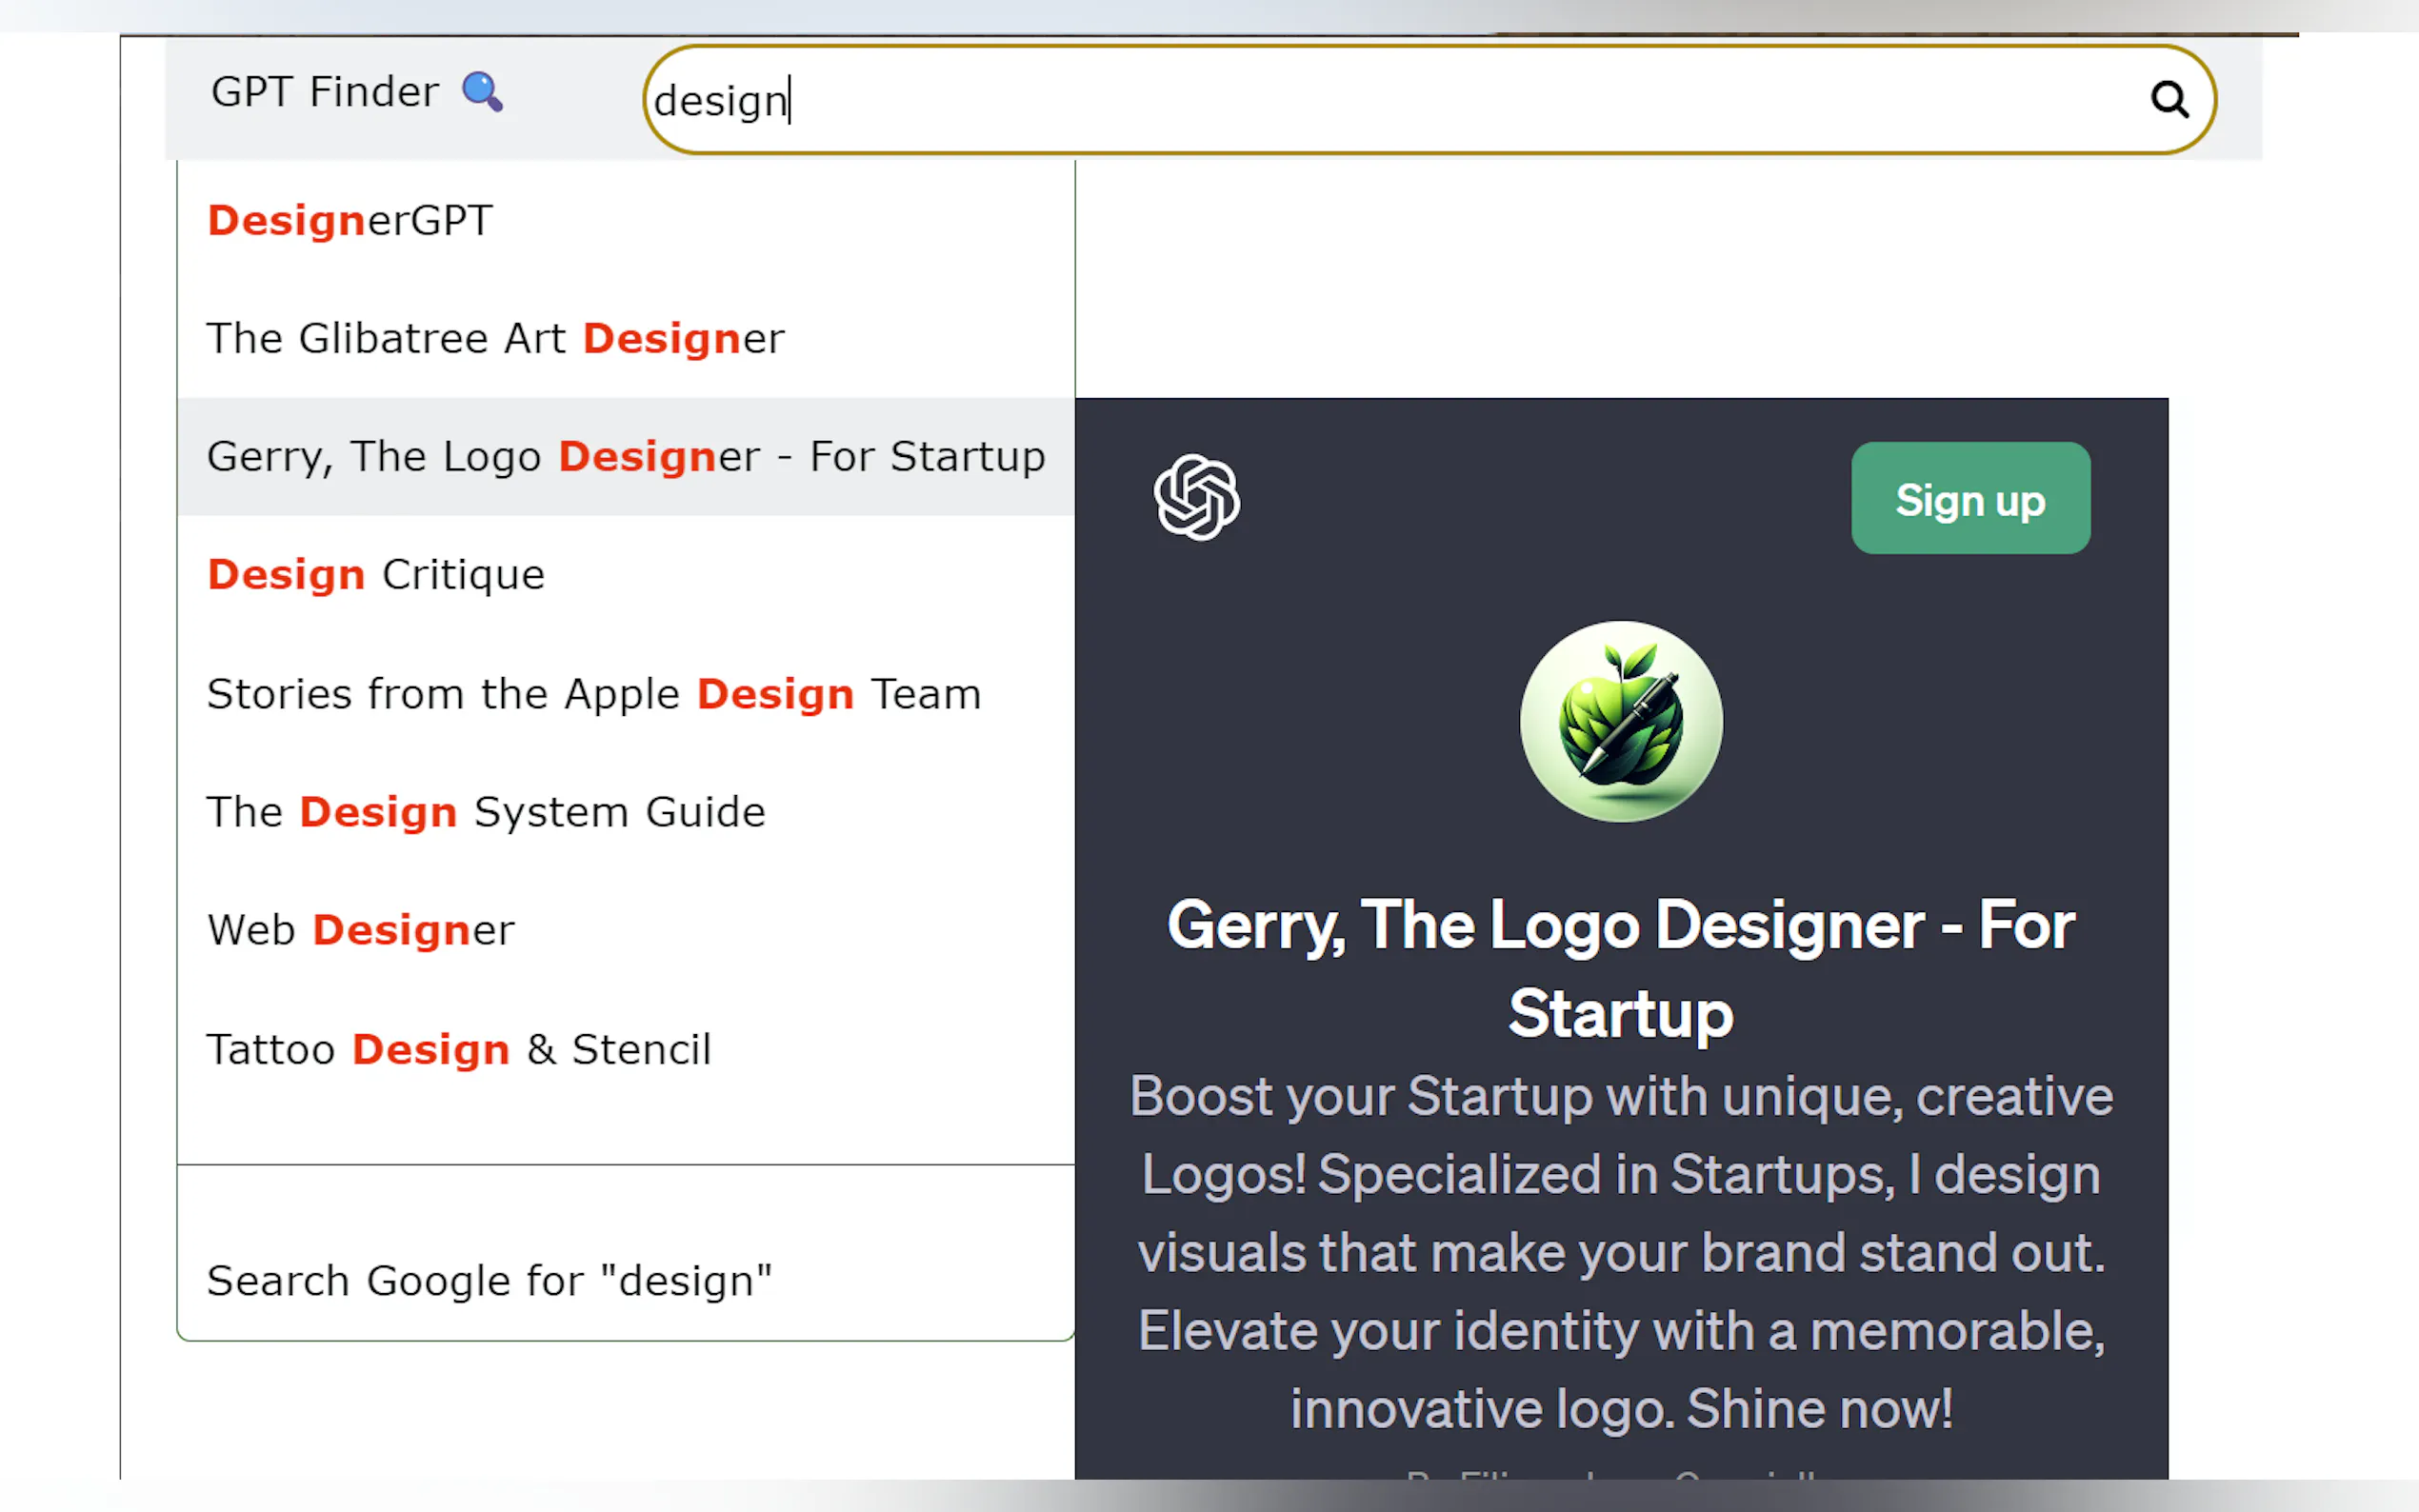Click the preview heading "Gerry, The Logo Designer - For Startup"
The height and width of the screenshot is (1512, 2419).
point(1621,968)
